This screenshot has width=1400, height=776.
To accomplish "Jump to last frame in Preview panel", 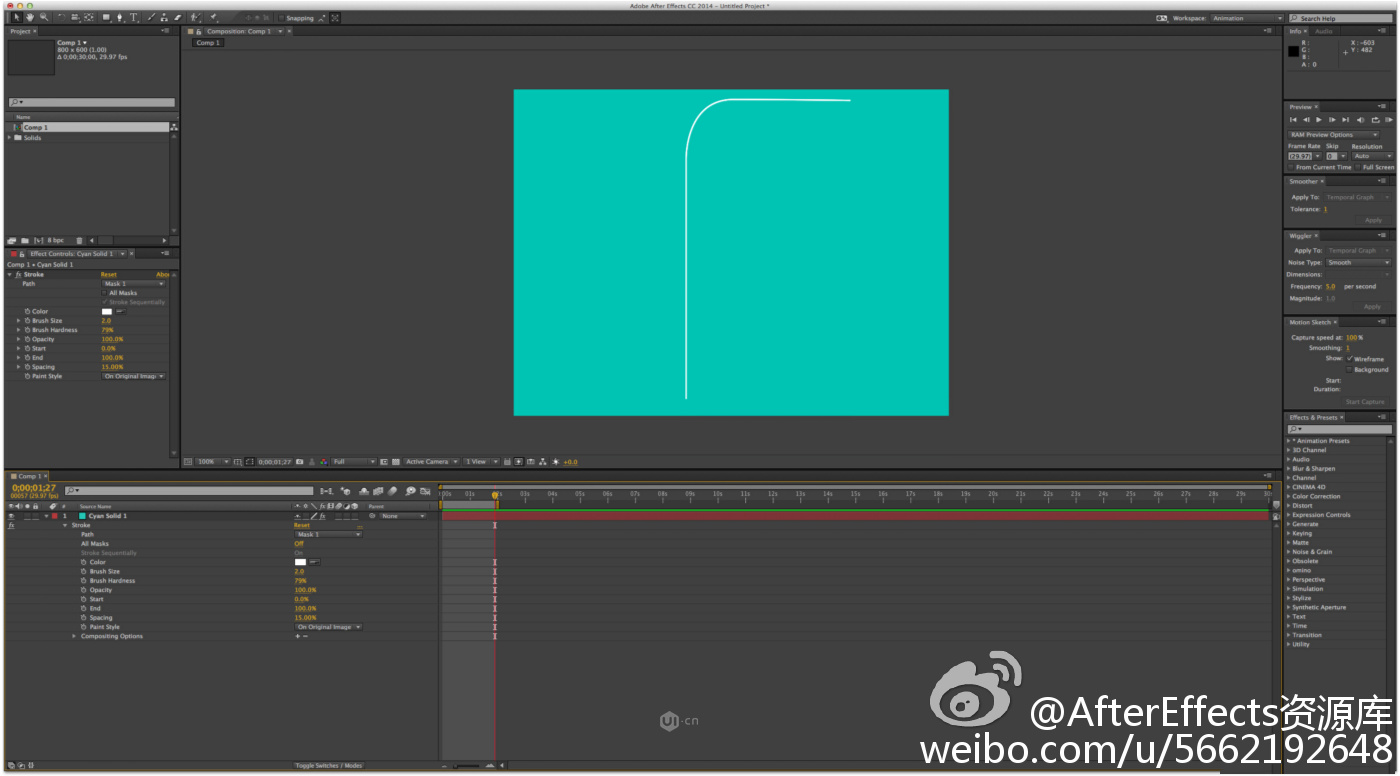I will pos(1345,120).
